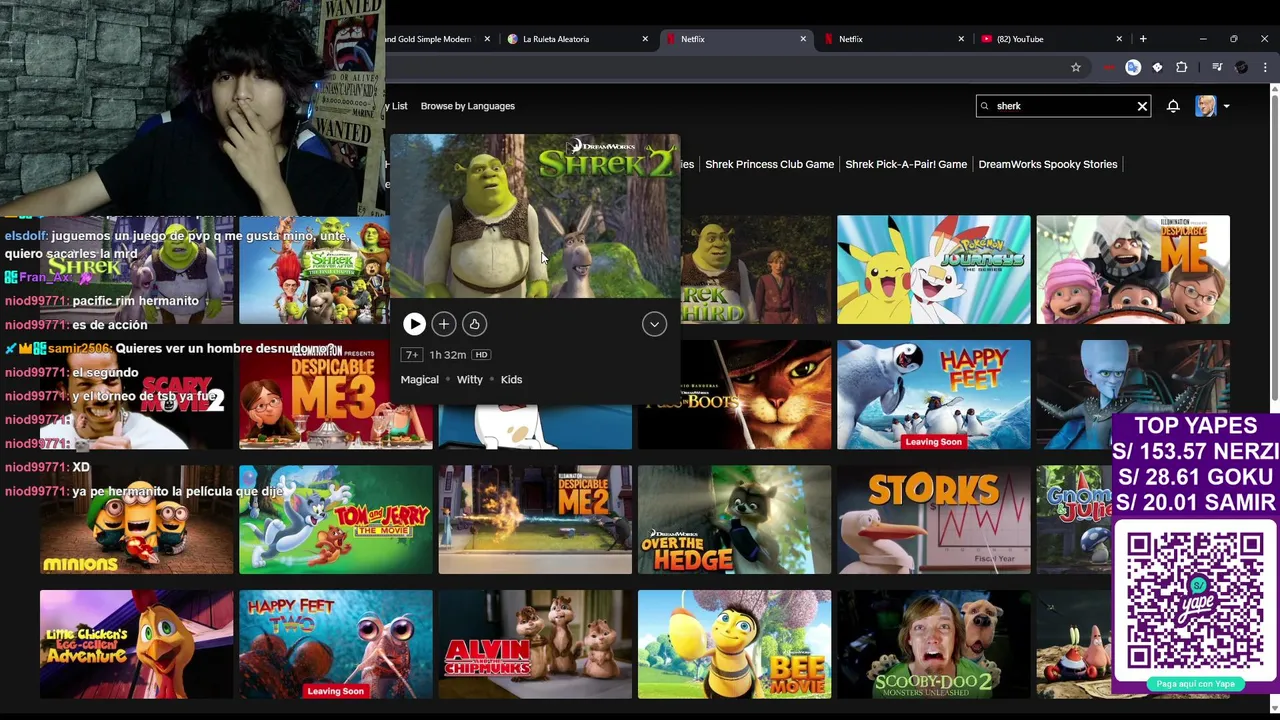Open Shrek Pick-A-Pair! Game suggestion

coord(906,164)
